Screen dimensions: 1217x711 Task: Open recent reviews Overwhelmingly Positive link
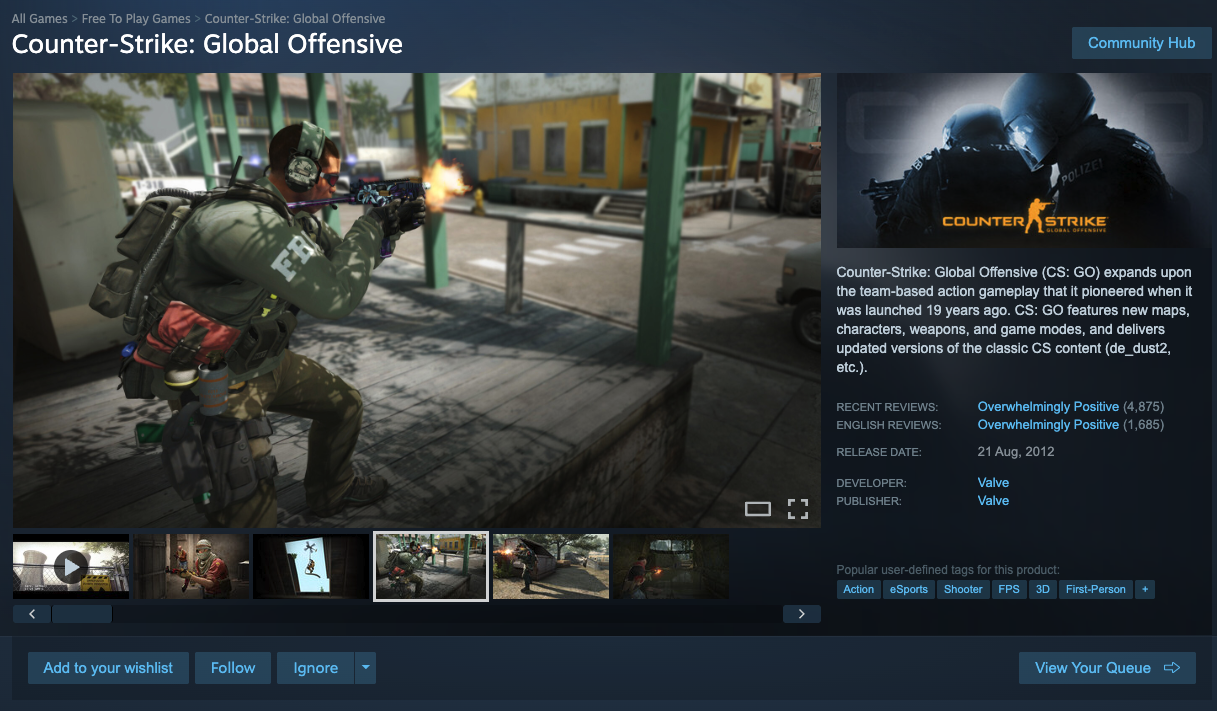[1048, 407]
